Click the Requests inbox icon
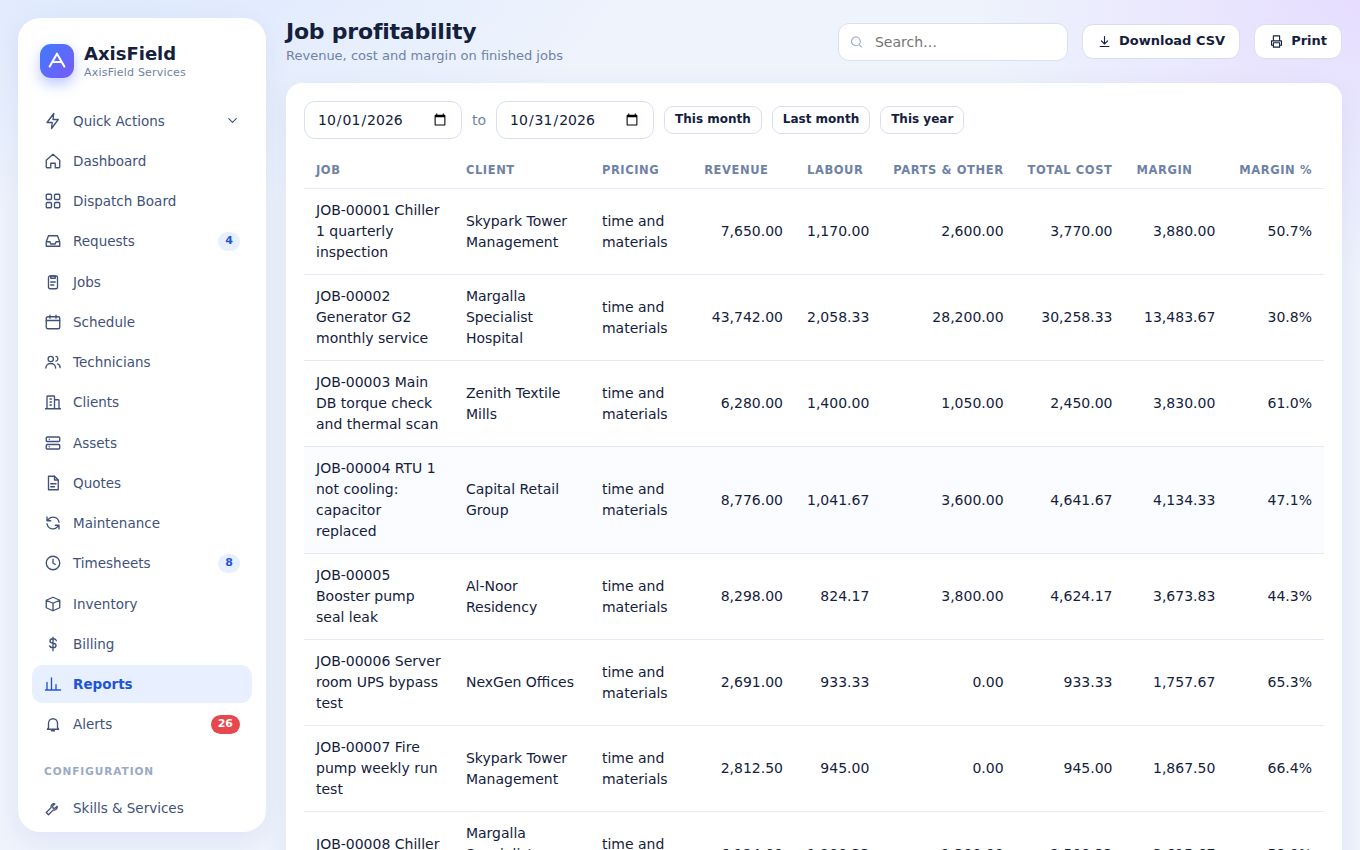The width and height of the screenshot is (1360, 850). click(53, 241)
